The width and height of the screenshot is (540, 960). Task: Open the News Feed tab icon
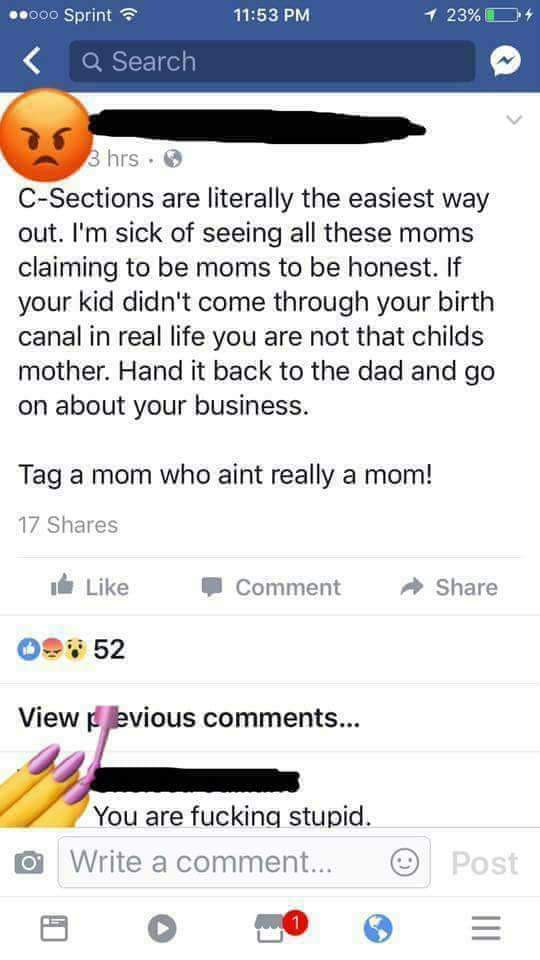coord(54,928)
